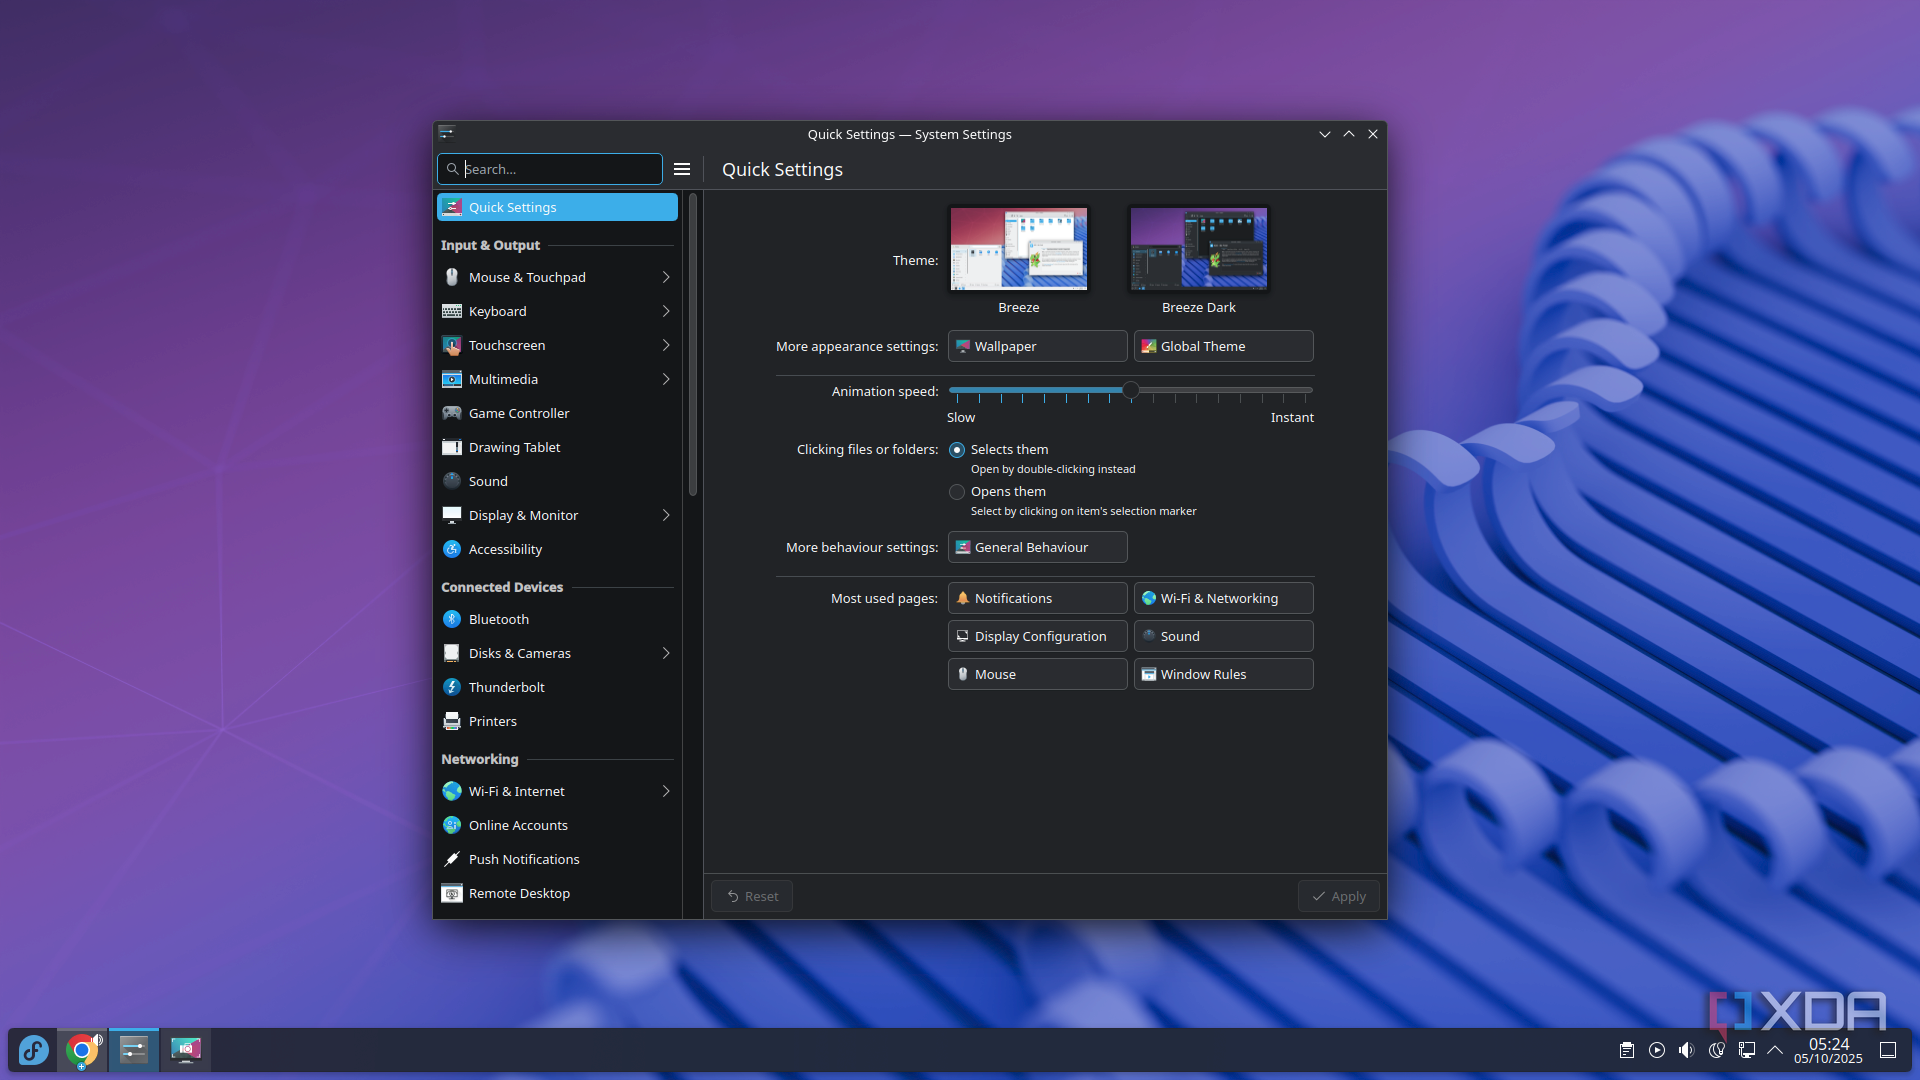Open the Remote Desktop sidebar entry
Image resolution: width=1920 pixels, height=1080 pixels.
[x=519, y=893]
